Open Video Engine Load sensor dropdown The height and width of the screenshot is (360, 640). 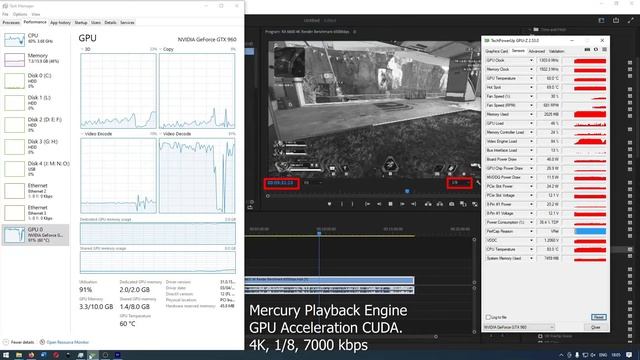coord(531,141)
